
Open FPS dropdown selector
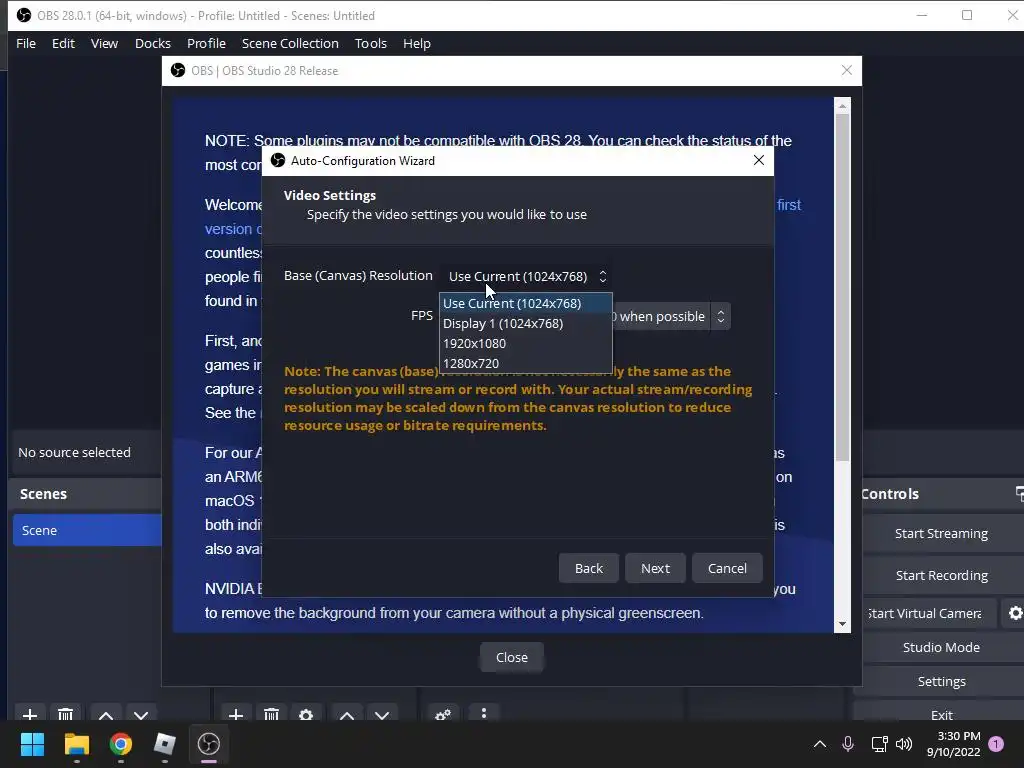[720, 316]
